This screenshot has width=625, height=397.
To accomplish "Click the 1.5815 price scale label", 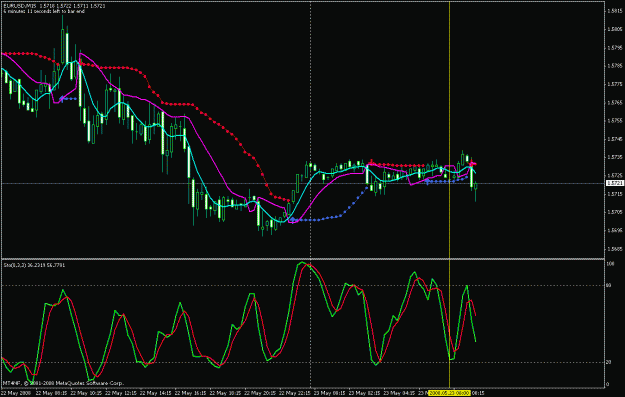I will click(615, 11).
